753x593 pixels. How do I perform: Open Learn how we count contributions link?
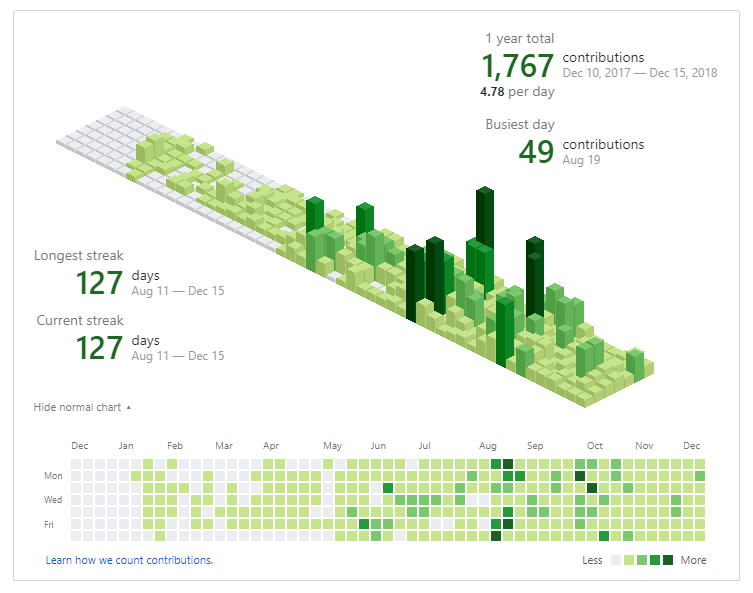pos(129,560)
